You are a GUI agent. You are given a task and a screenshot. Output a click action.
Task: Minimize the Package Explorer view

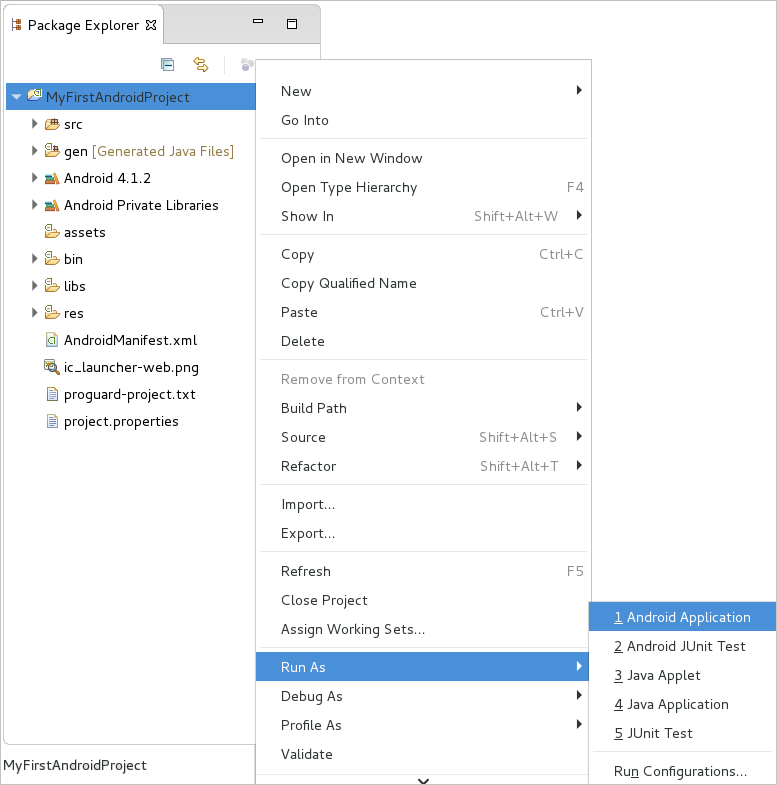point(258,22)
